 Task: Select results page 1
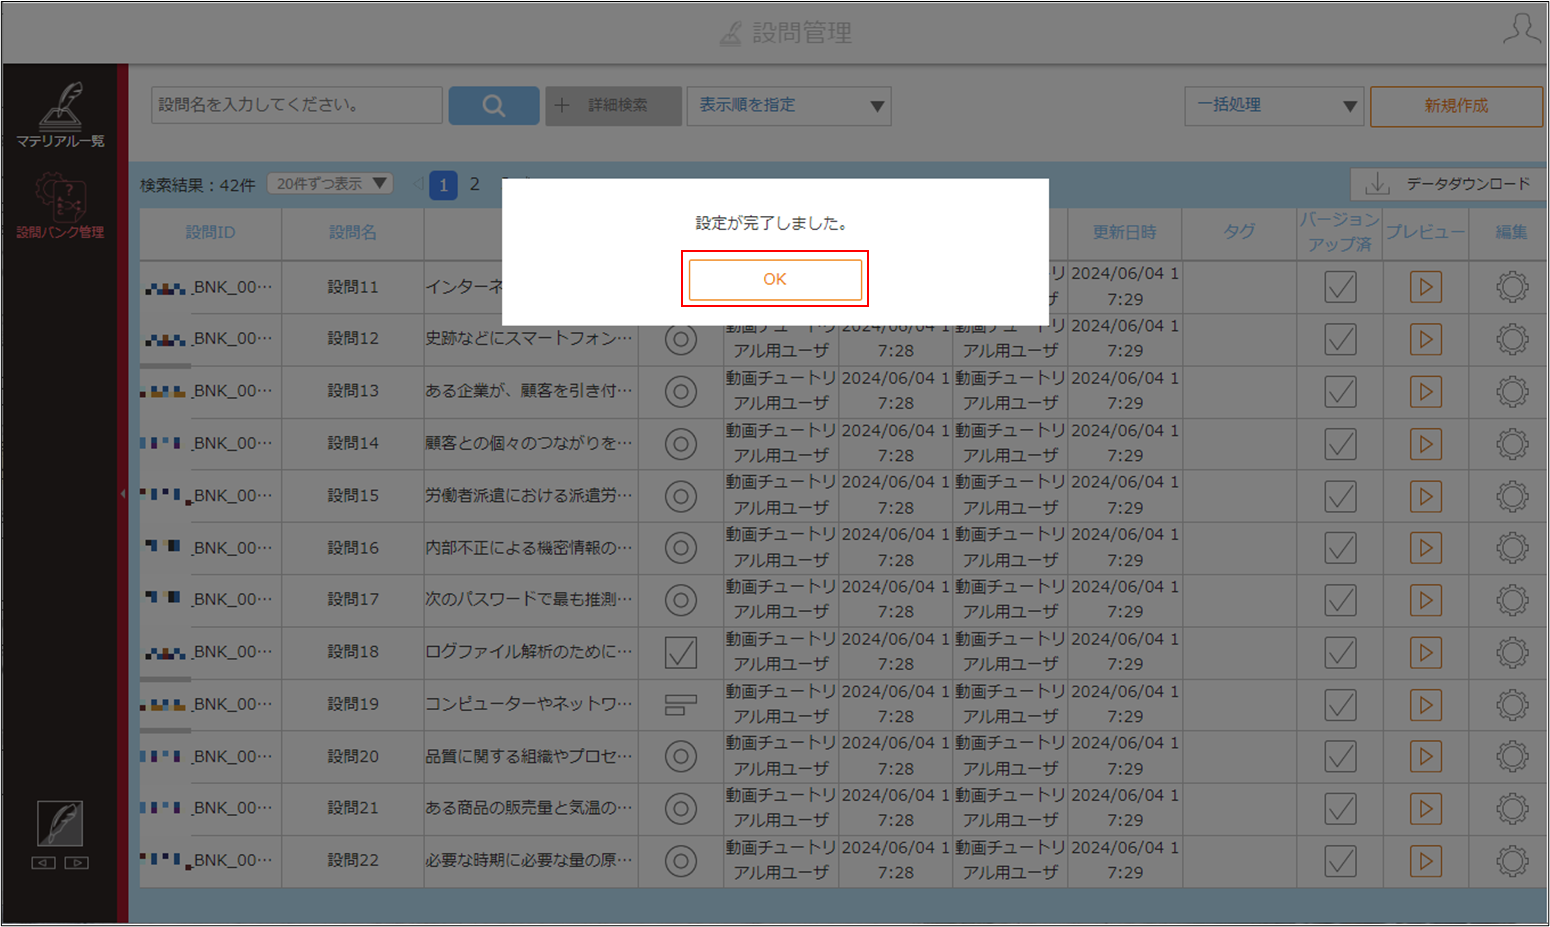(443, 185)
